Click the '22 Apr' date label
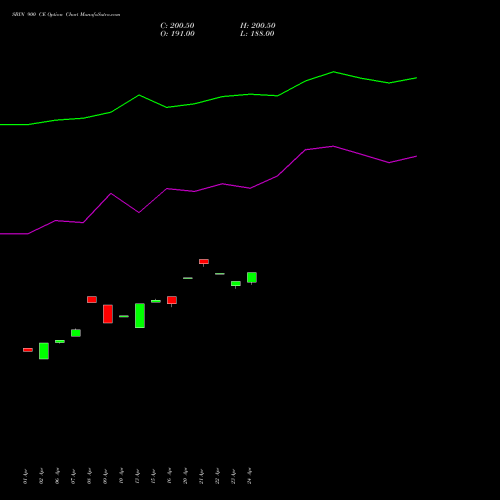 (x=217, y=476)
